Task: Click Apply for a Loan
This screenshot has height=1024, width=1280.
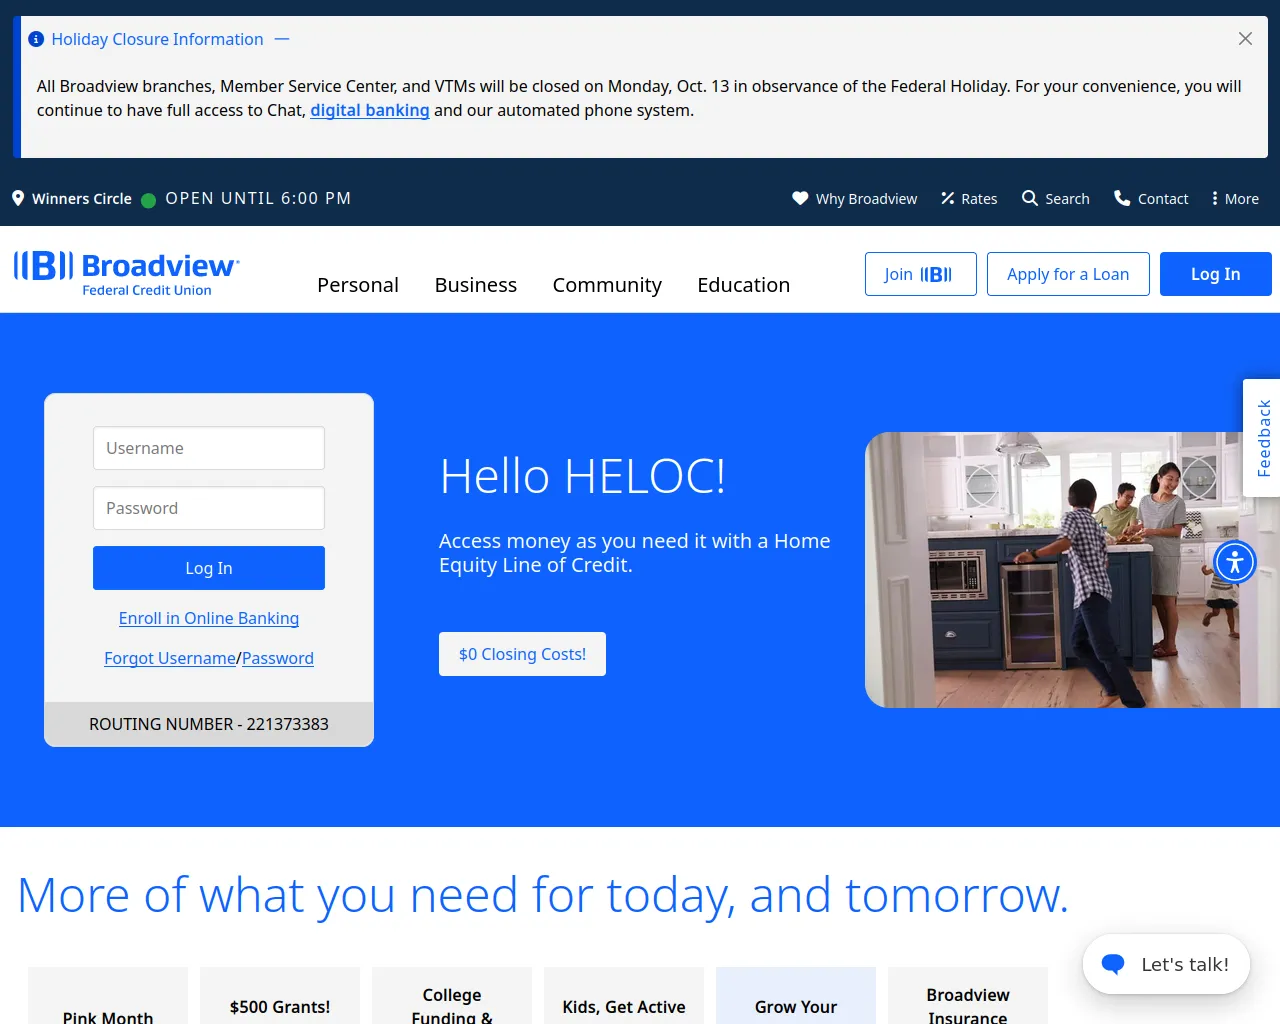Action: tap(1068, 274)
